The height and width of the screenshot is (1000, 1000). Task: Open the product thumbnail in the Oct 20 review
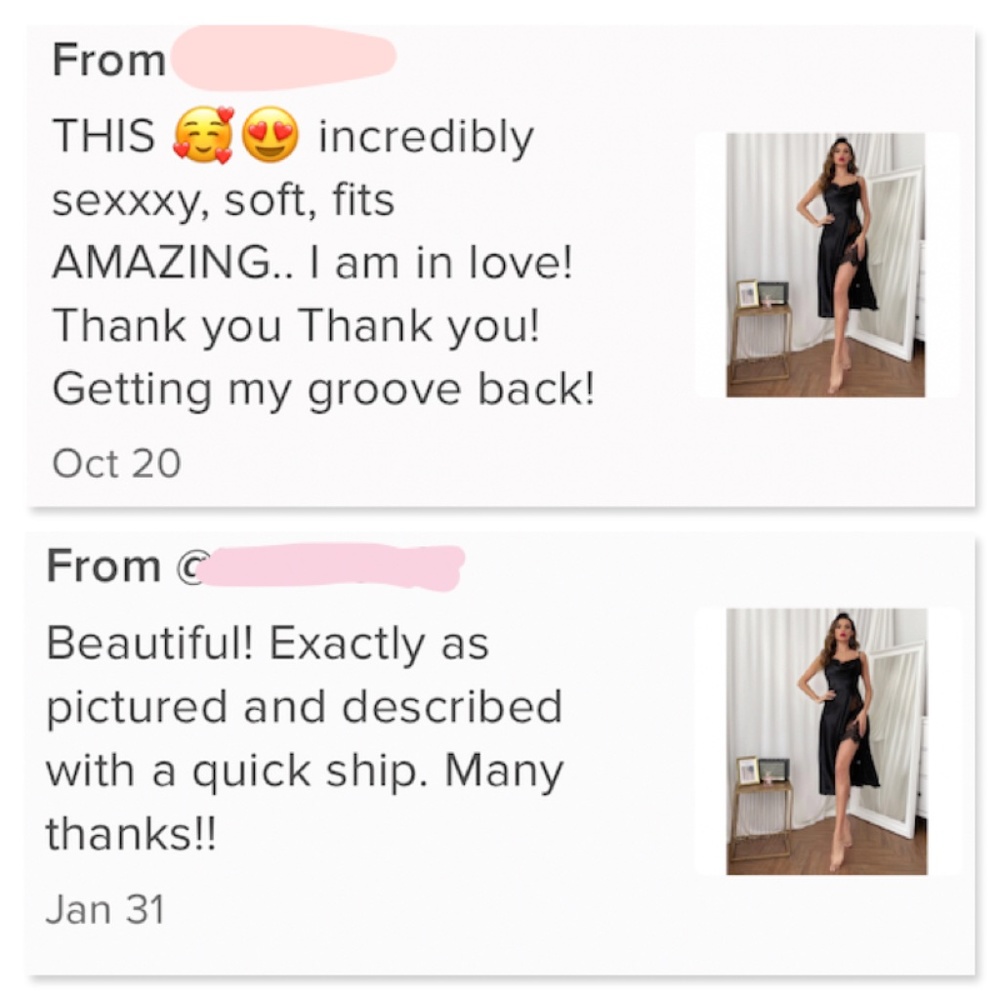click(x=825, y=265)
